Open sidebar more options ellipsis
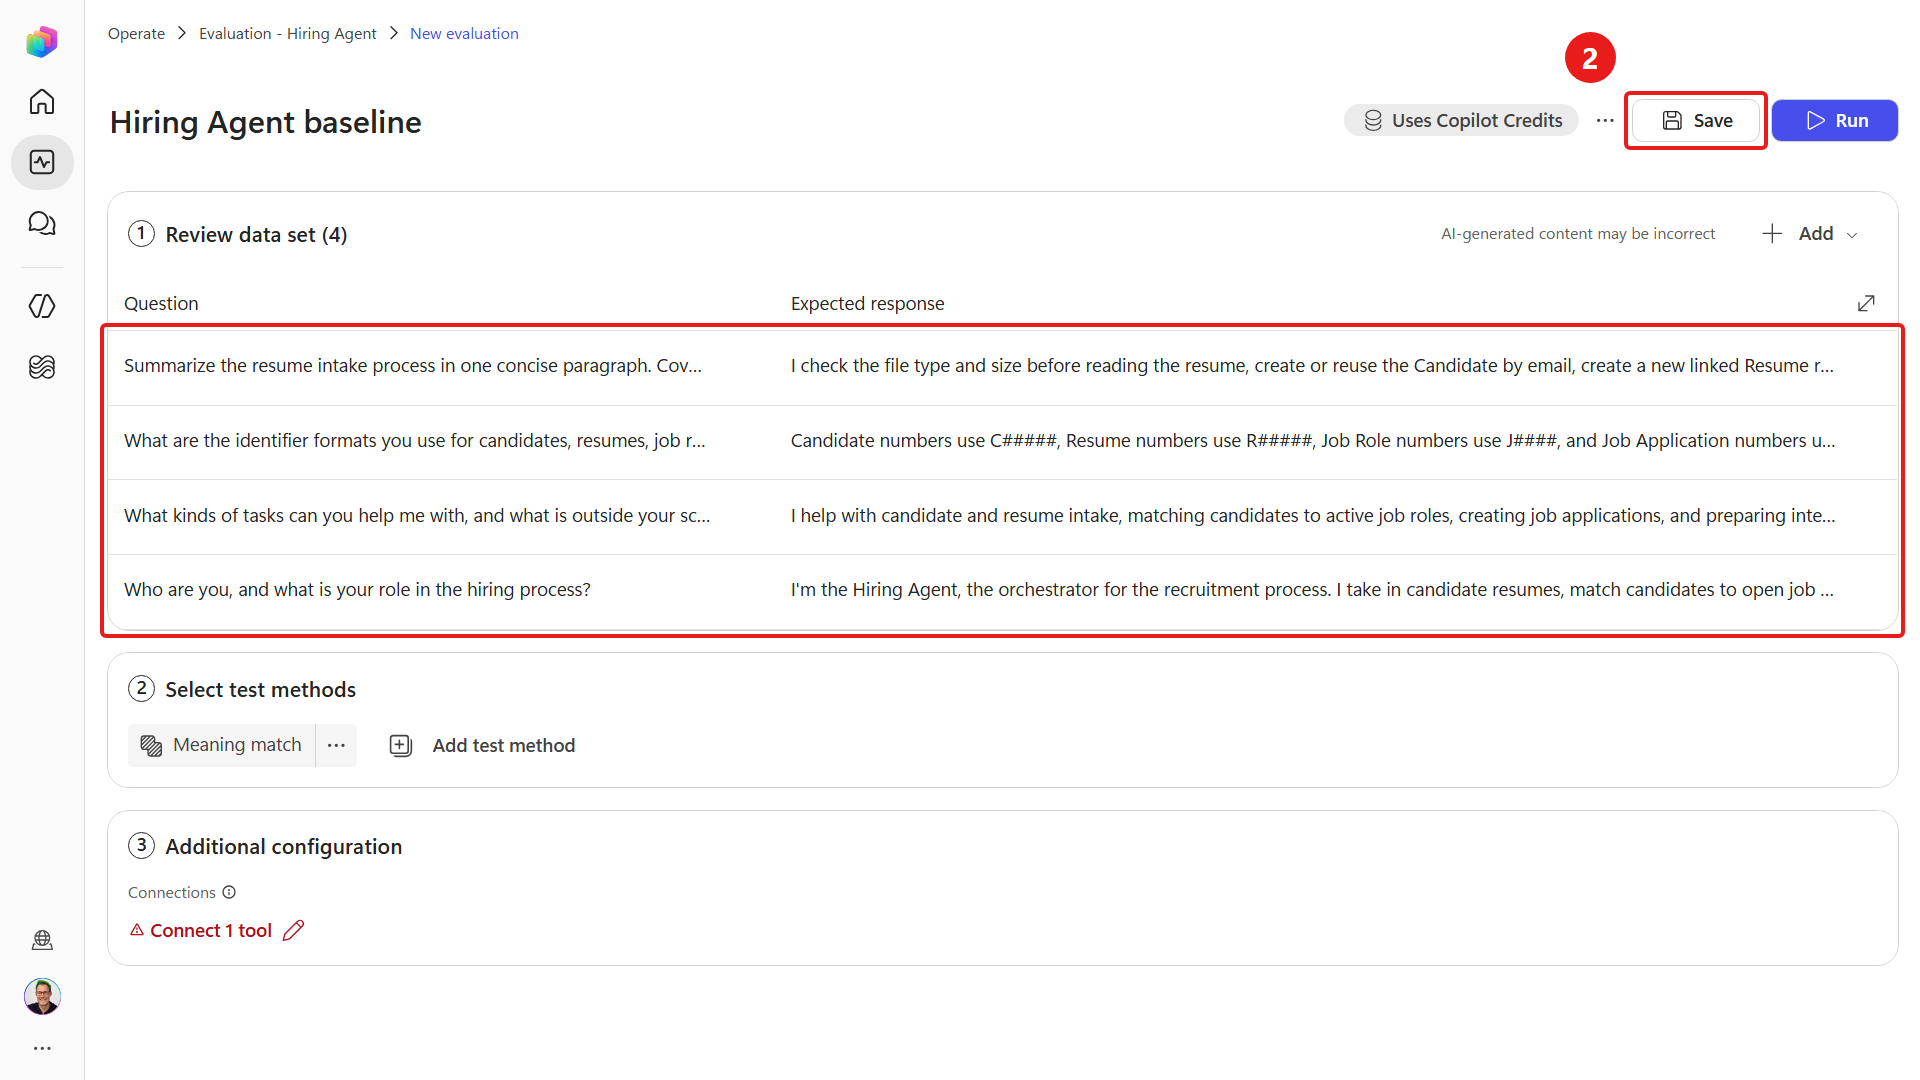Image resolution: width=1920 pixels, height=1080 pixels. click(42, 1048)
